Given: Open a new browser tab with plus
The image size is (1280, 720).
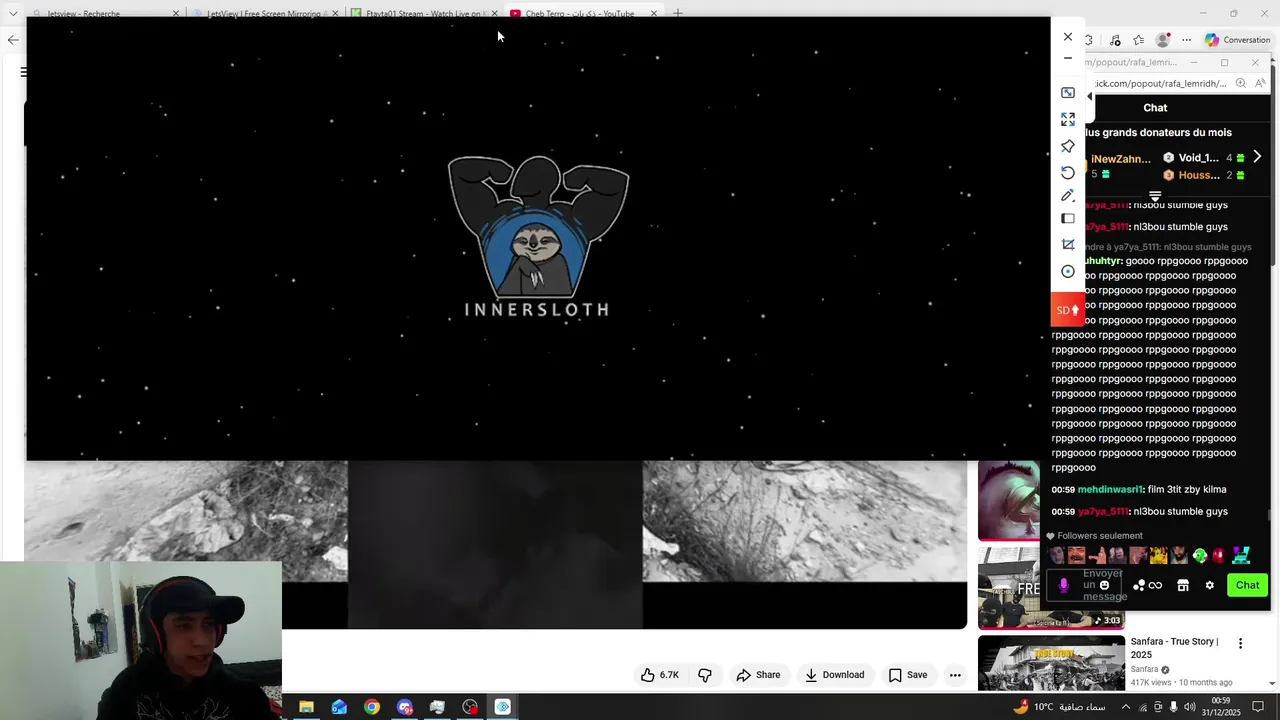Looking at the screenshot, I should tap(678, 13).
